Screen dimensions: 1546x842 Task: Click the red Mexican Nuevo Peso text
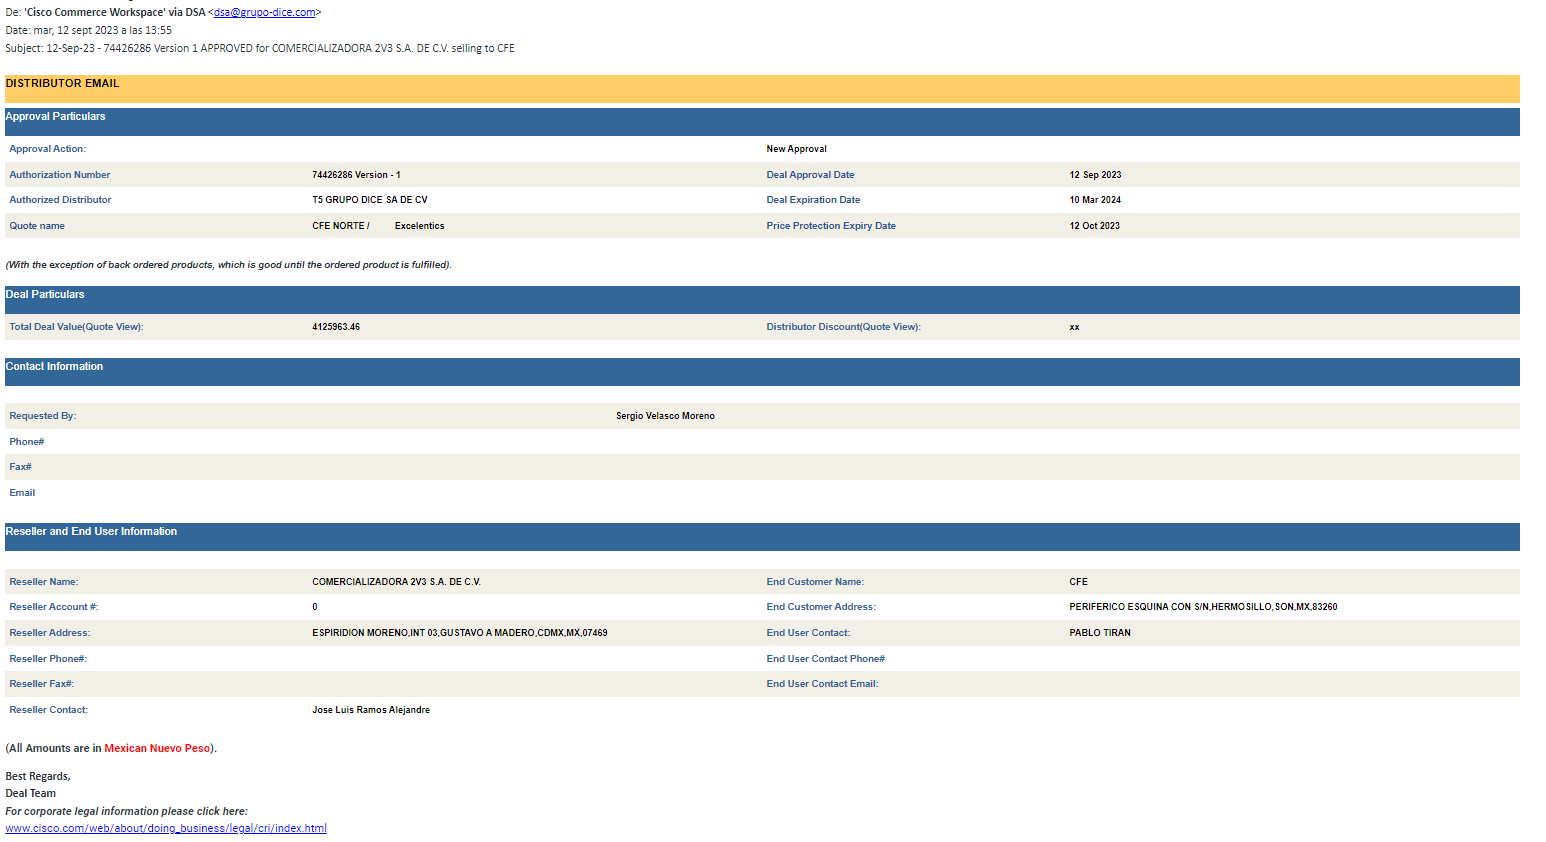[x=157, y=748]
